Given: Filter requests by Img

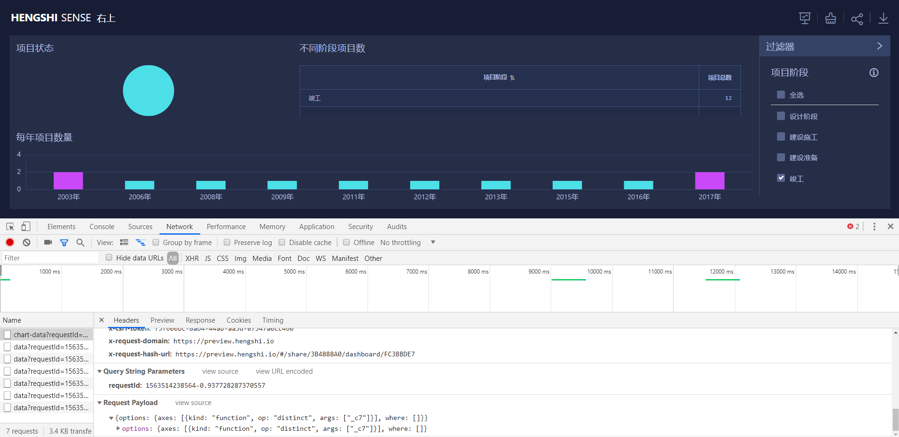Looking at the screenshot, I should 240,258.
